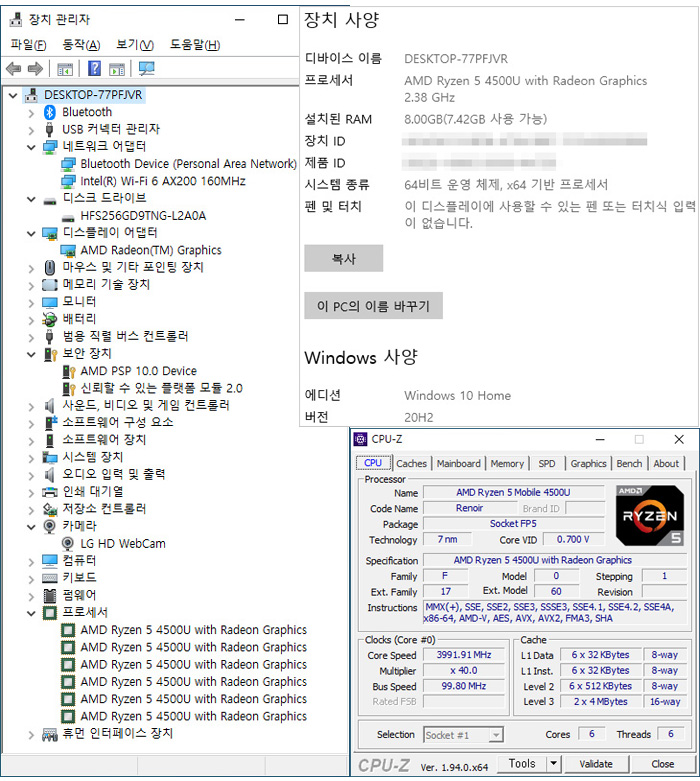
Task: Click the Bluetooth category icon
Action: click(x=49, y=112)
